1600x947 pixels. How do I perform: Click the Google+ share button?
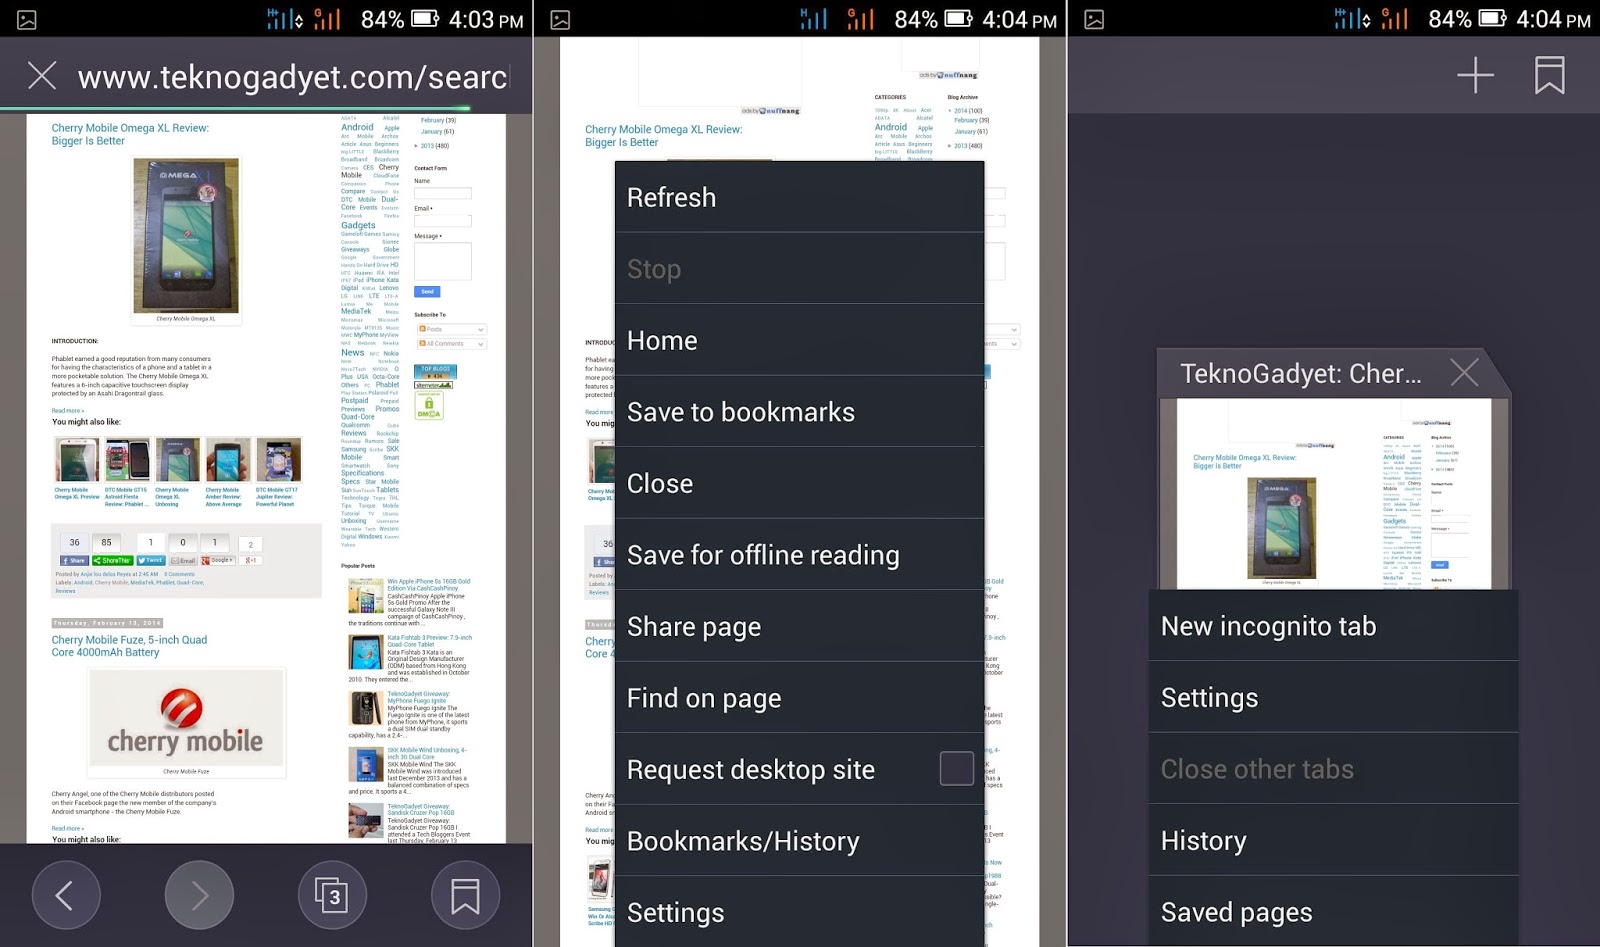(x=218, y=561)
